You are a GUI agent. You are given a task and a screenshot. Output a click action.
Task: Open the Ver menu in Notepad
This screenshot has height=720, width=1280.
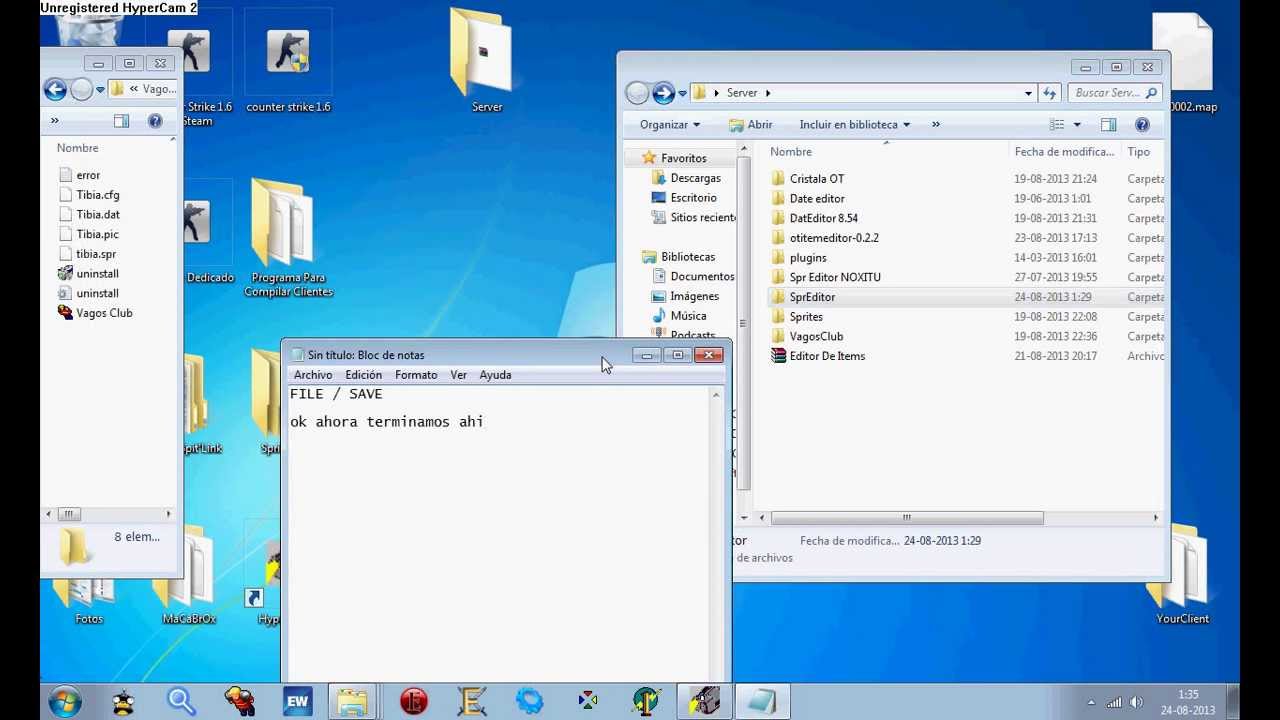pyautogui.click(x=458, y=375)
